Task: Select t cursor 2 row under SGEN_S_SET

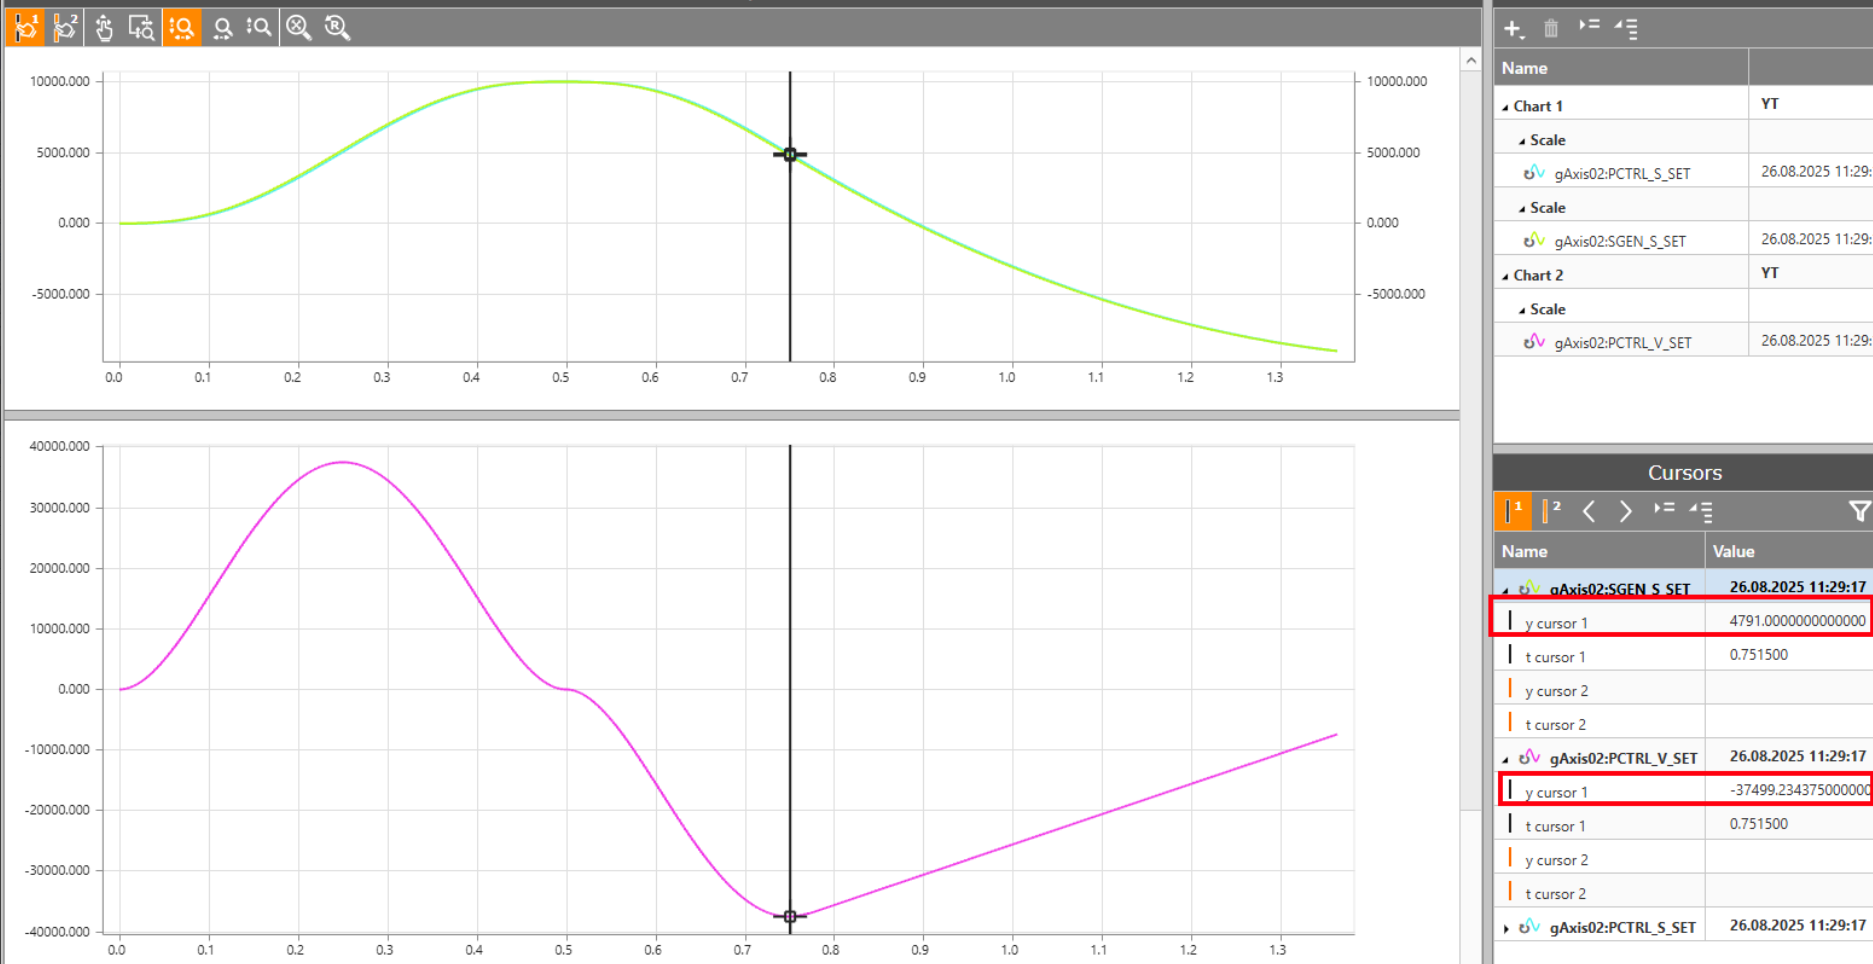Action: [x=1683, y=723]
